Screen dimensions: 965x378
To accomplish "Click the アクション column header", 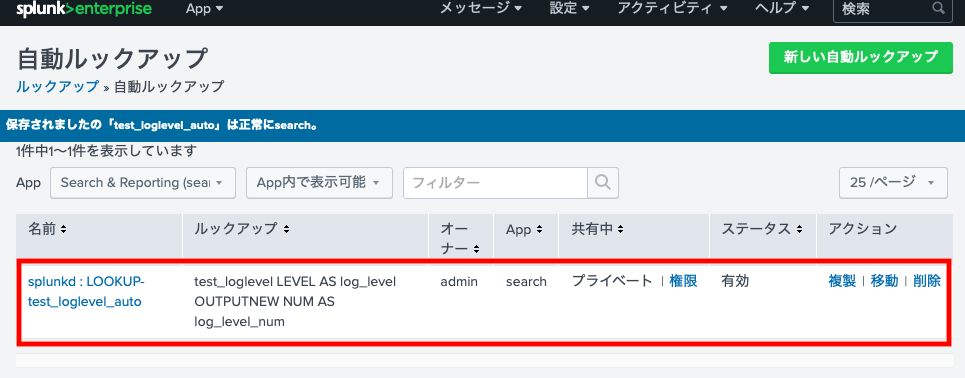I will pyautogui.click(x=863, y=229).
